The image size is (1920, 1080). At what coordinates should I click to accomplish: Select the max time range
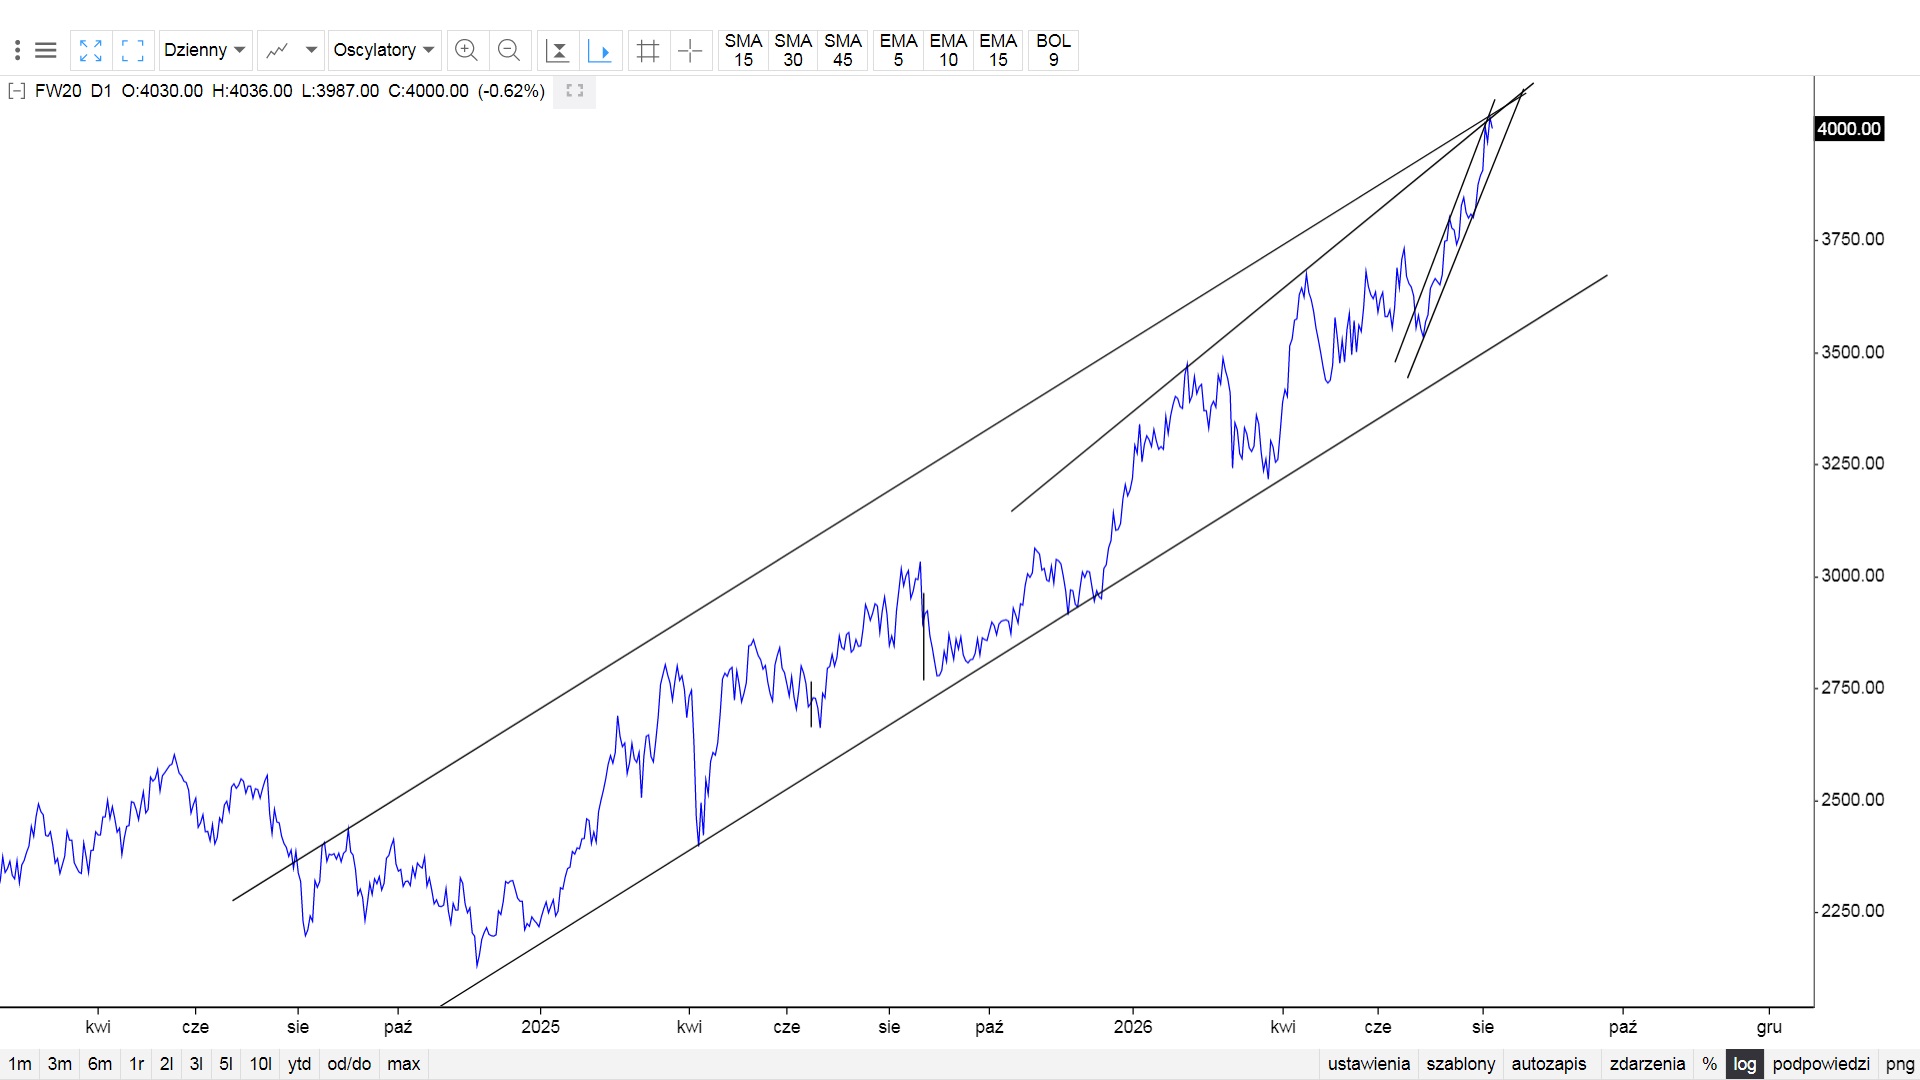[404, 1064]
